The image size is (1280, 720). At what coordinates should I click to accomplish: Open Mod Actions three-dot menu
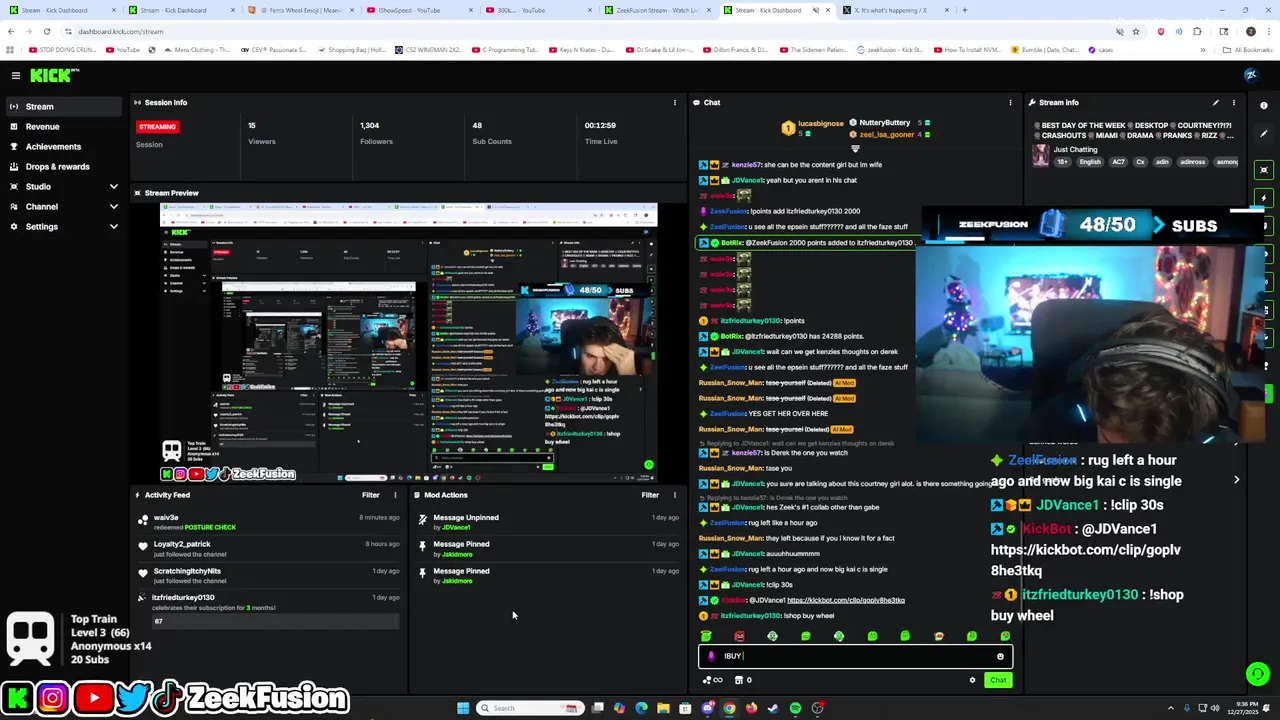pos(674,495)
